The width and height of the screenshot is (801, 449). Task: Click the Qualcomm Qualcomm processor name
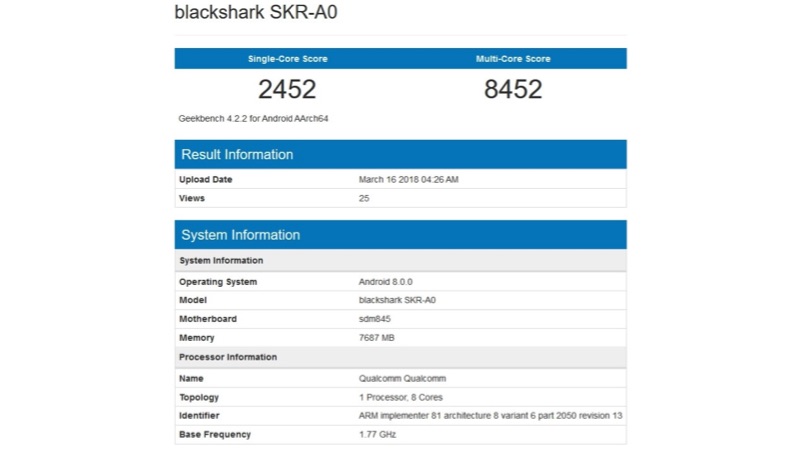click(402, 379)
